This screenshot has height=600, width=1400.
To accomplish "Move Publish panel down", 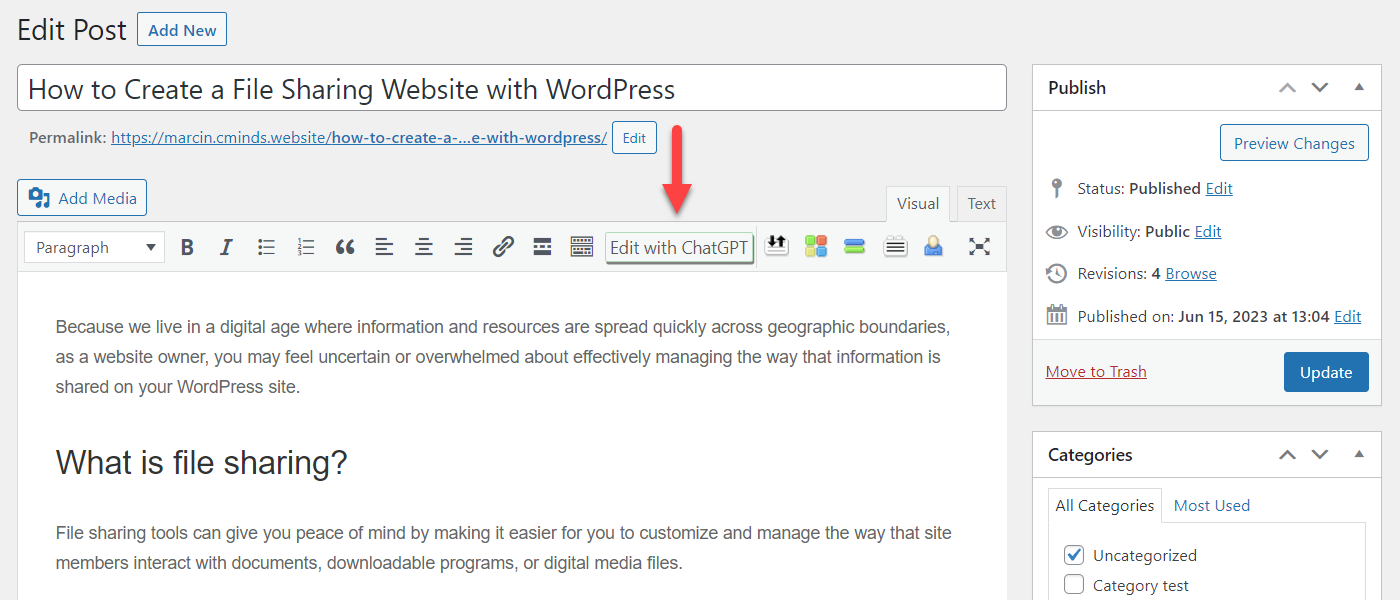I will tap(1320, 88).
